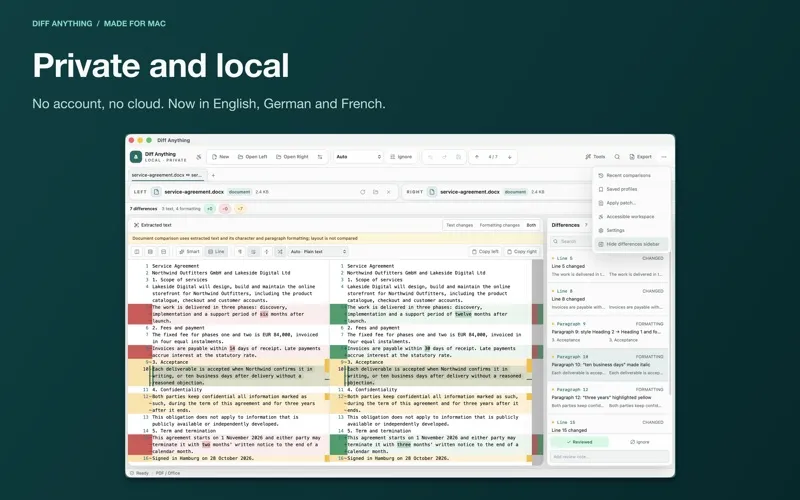
Task: Open the Tools menu
Action: [595, 157]
